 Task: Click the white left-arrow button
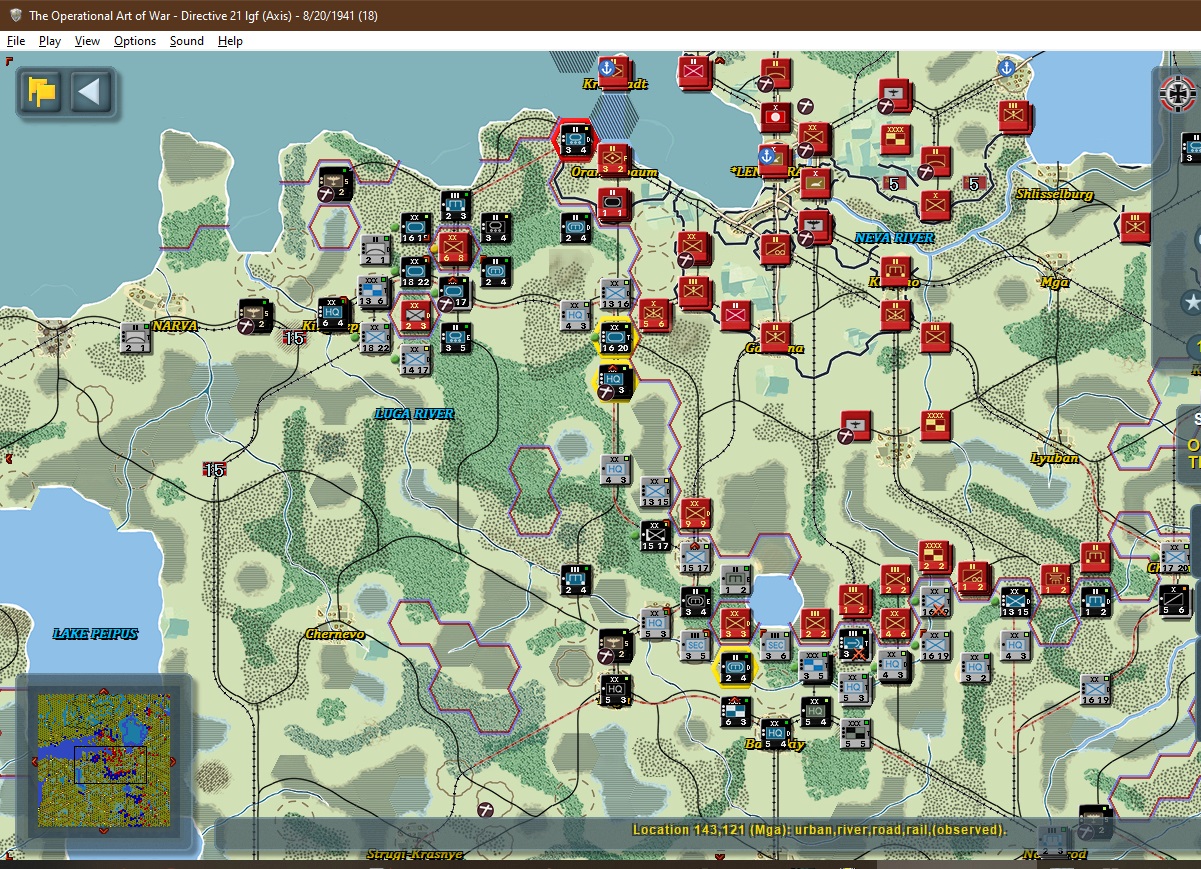tap(89, 93)
